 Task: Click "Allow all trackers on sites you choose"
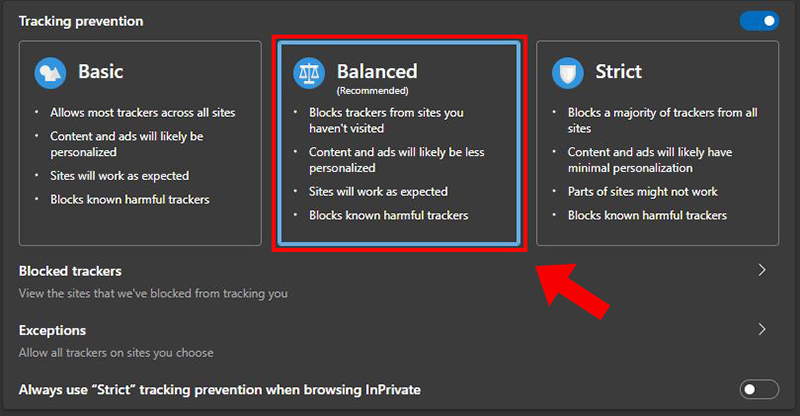click(116, 353)
